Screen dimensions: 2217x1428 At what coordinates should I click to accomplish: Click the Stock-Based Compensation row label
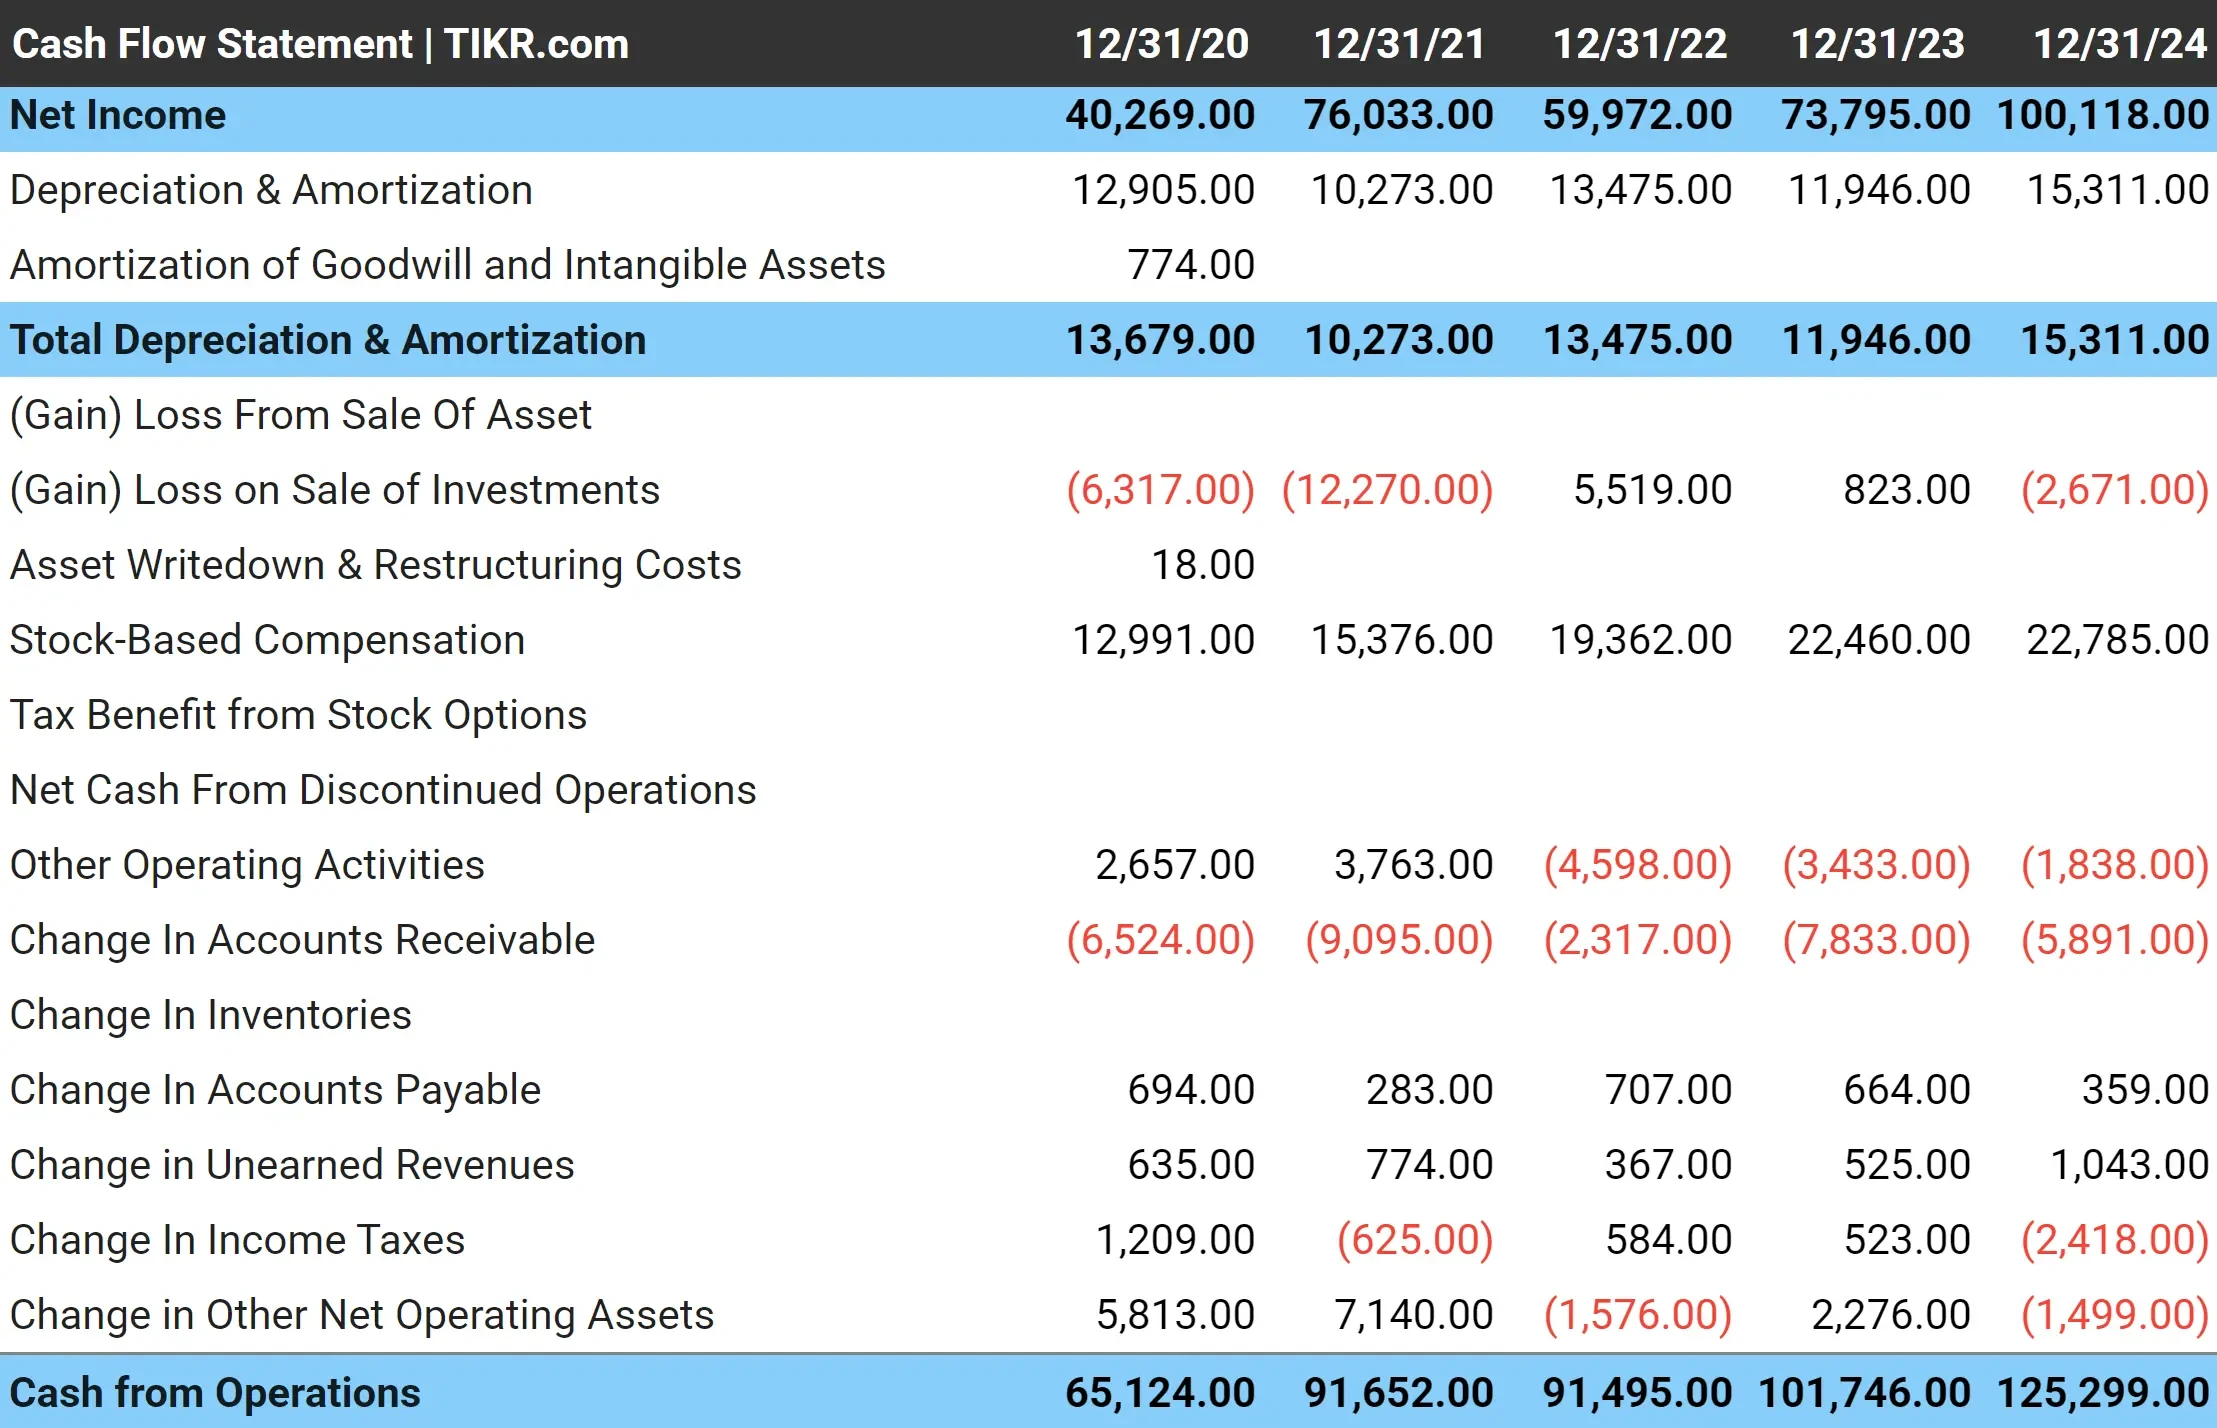pos(267,640)
